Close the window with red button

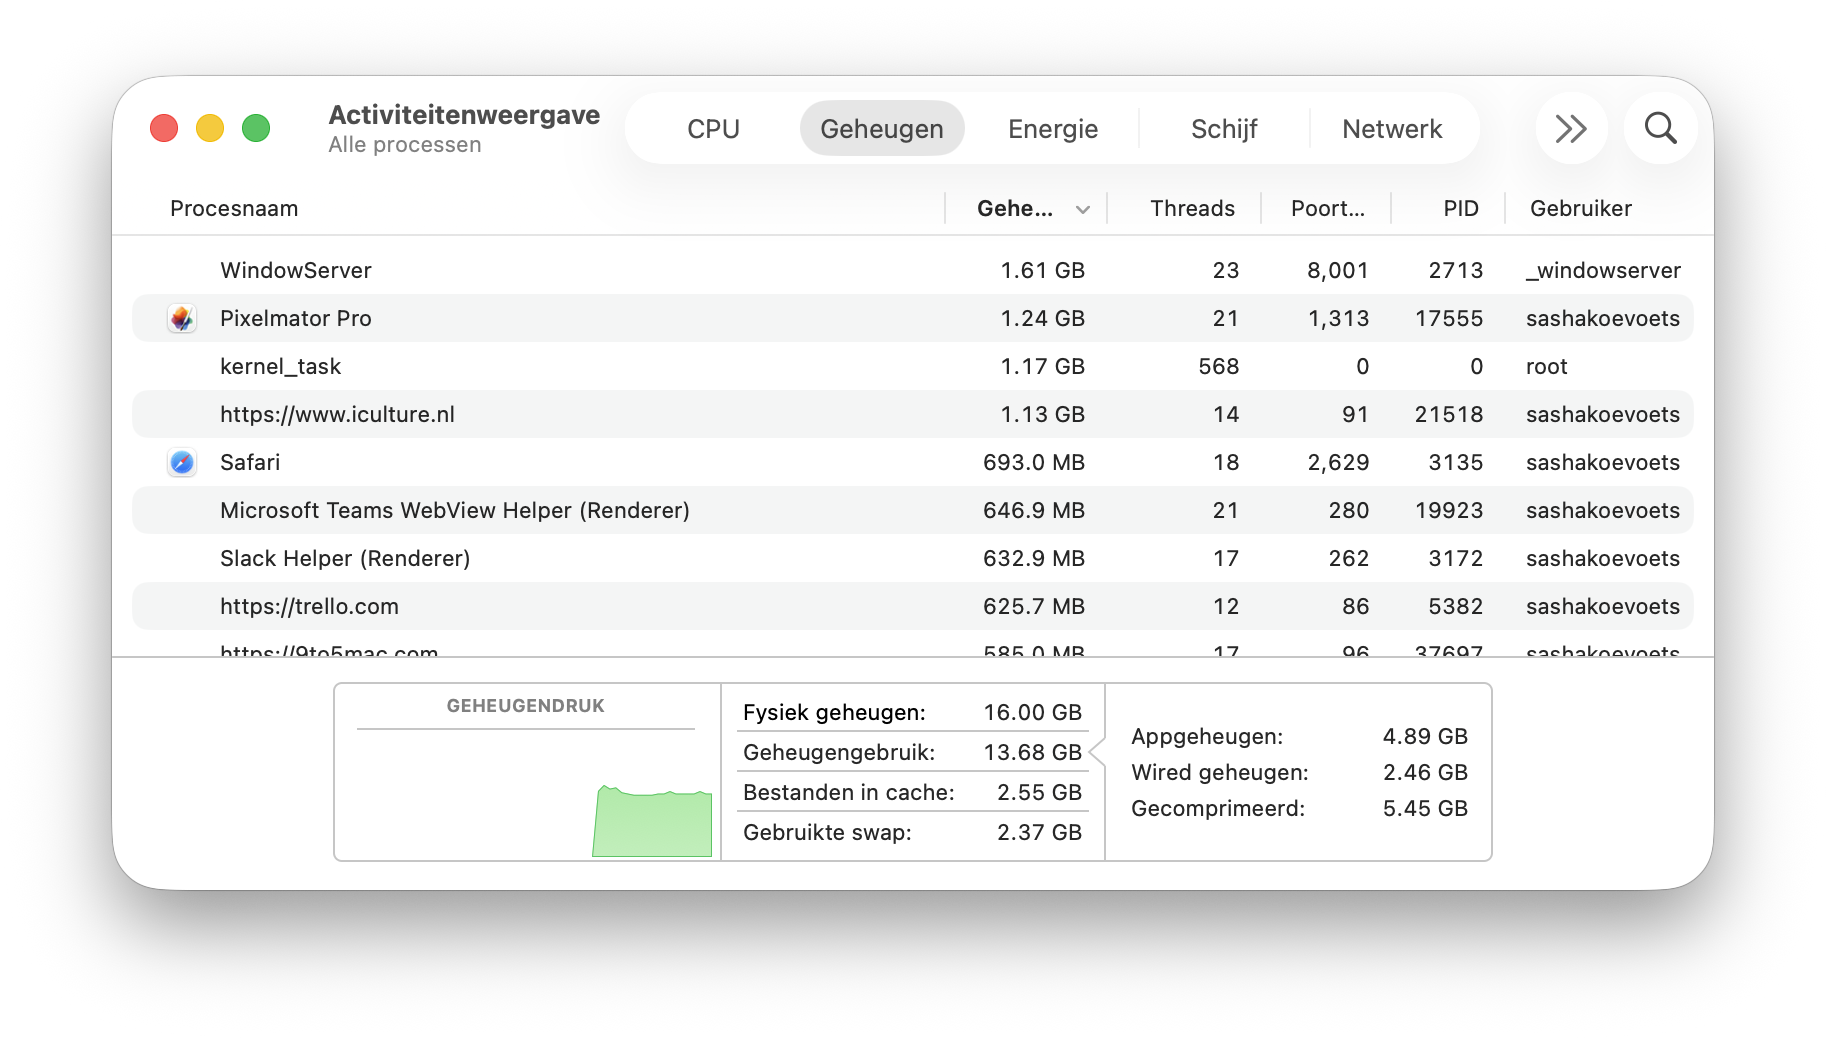coord(164,128)
